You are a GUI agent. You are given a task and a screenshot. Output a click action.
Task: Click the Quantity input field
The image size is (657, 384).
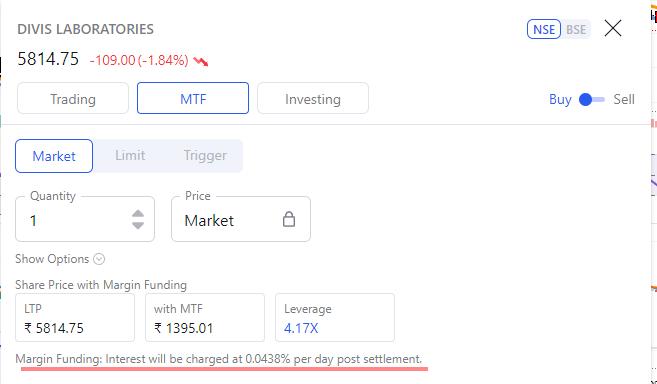click(x=85, y=219)
